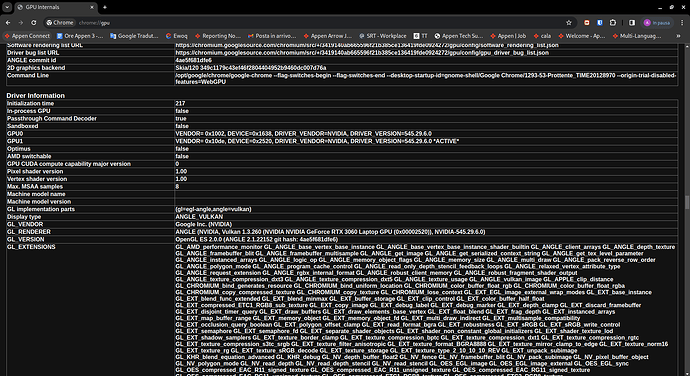
Task: Show hidden bookmarks with double chevron
Action: click(x=678, y=36)
